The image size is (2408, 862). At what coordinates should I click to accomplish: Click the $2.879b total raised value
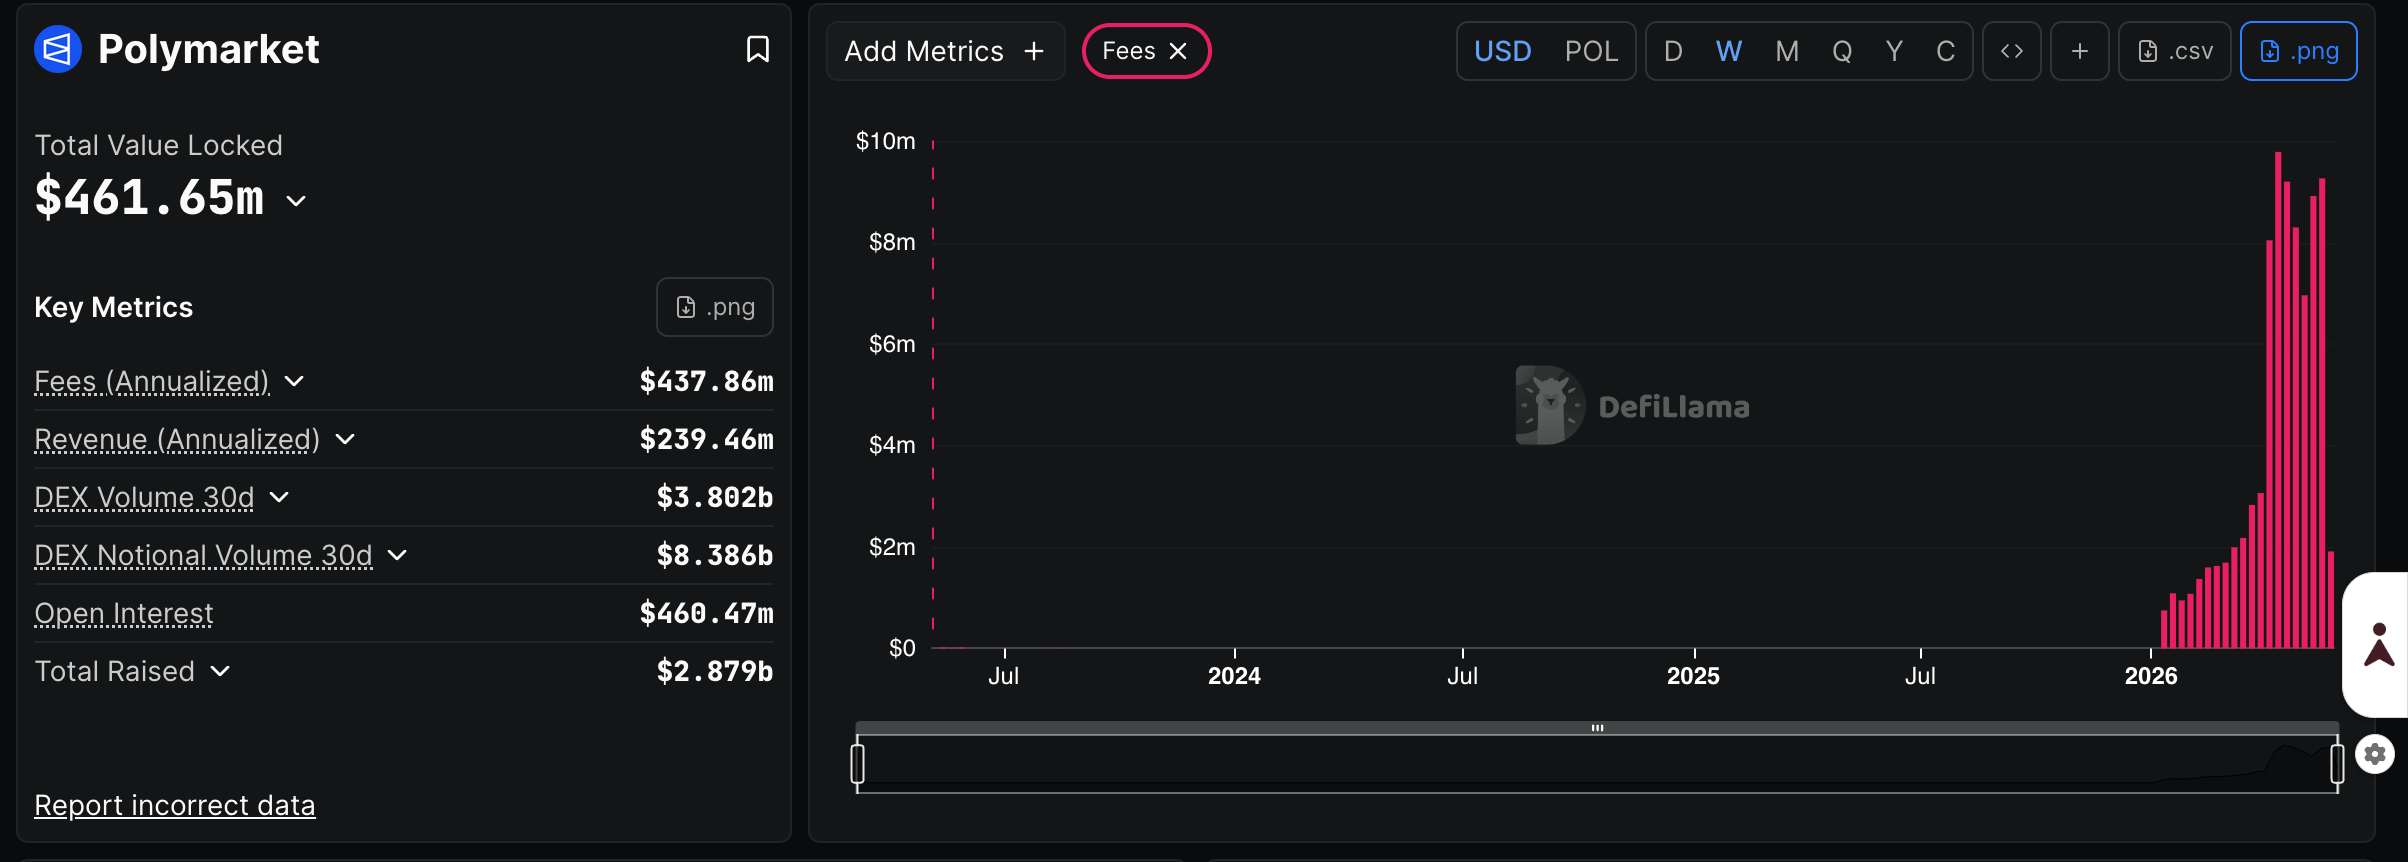coord(715,671)
